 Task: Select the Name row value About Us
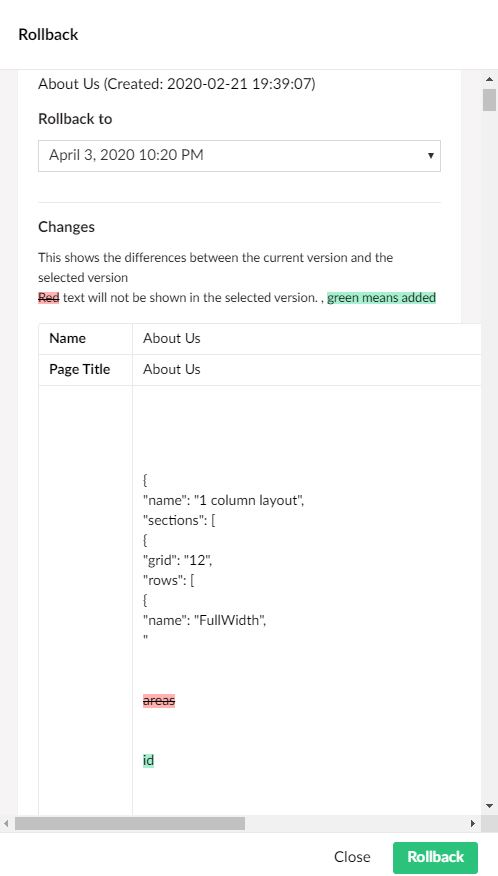coord(172,339)
